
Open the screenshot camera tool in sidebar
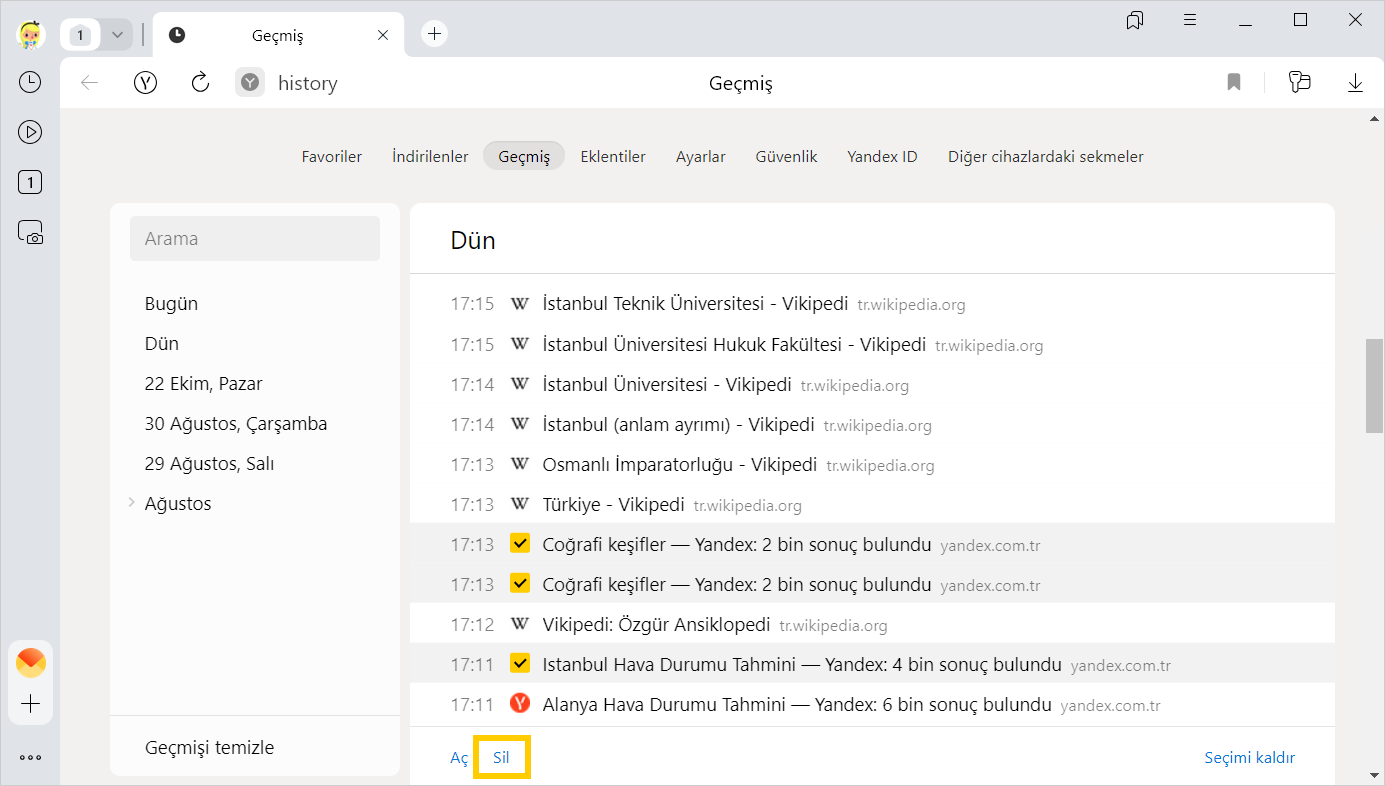[x=30, y=233]
